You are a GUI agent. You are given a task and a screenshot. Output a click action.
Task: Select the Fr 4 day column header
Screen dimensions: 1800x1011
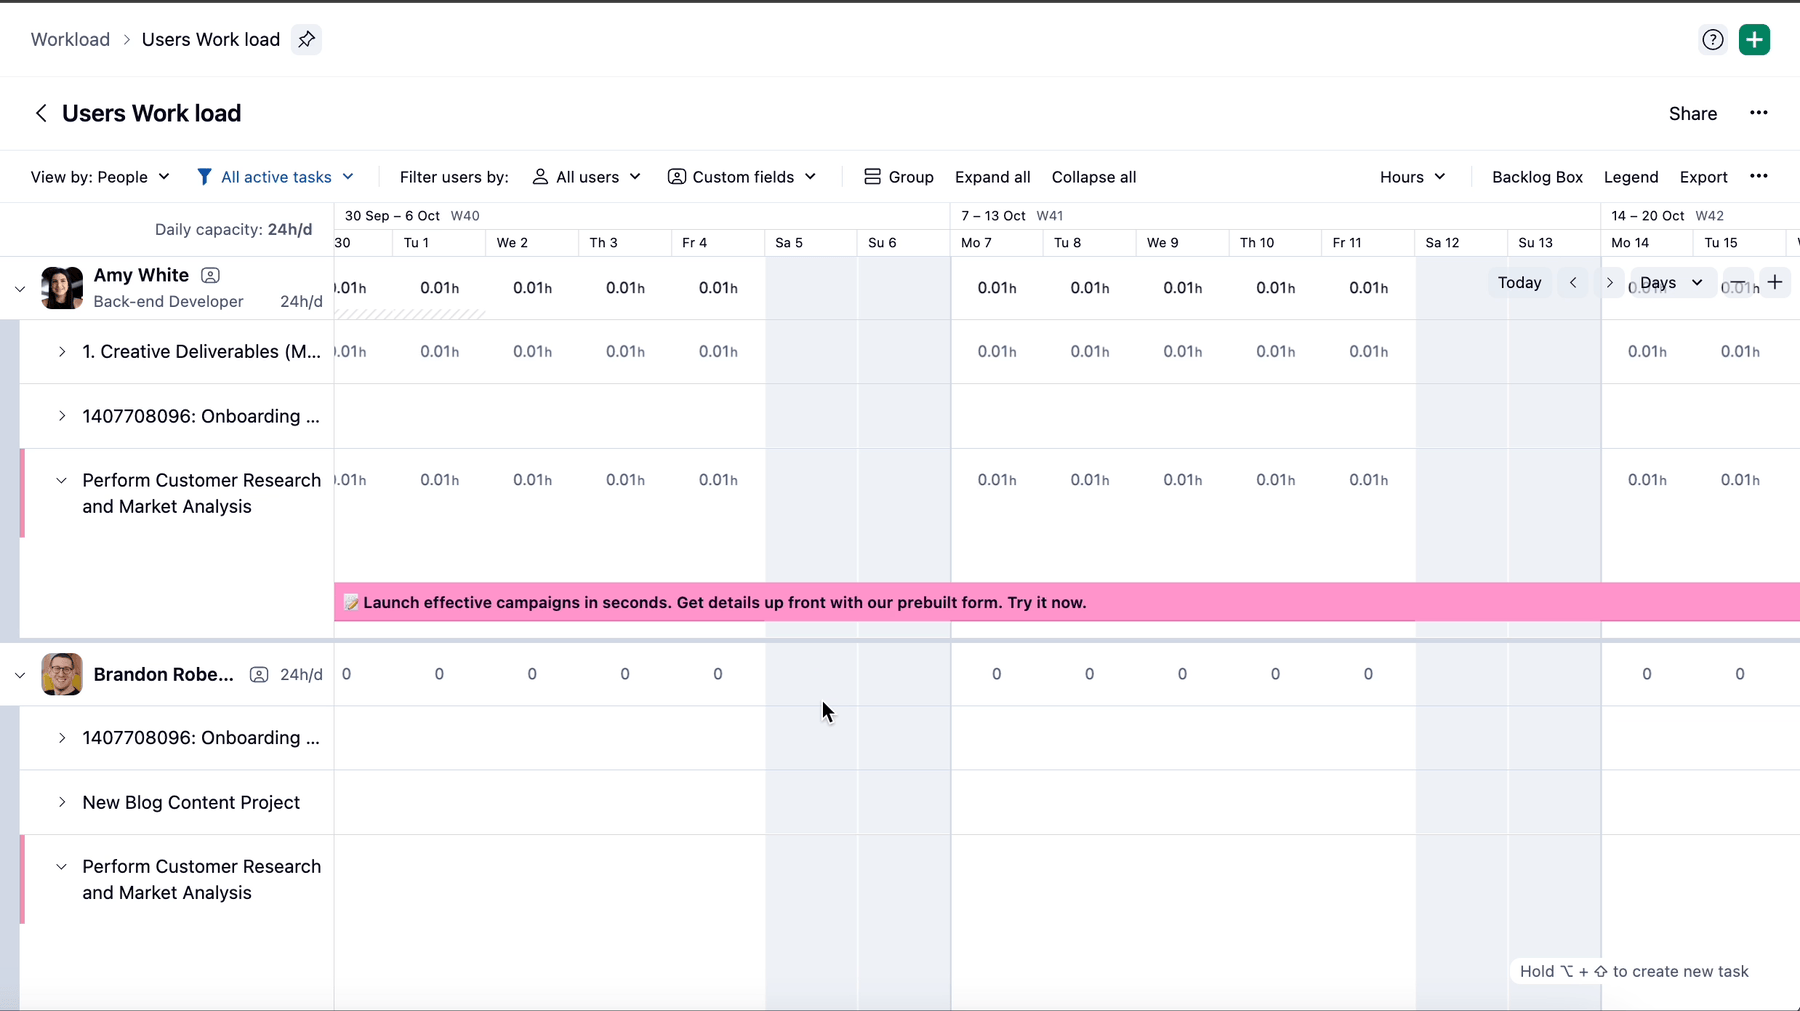pyautogui.click(x=718, y=243)
